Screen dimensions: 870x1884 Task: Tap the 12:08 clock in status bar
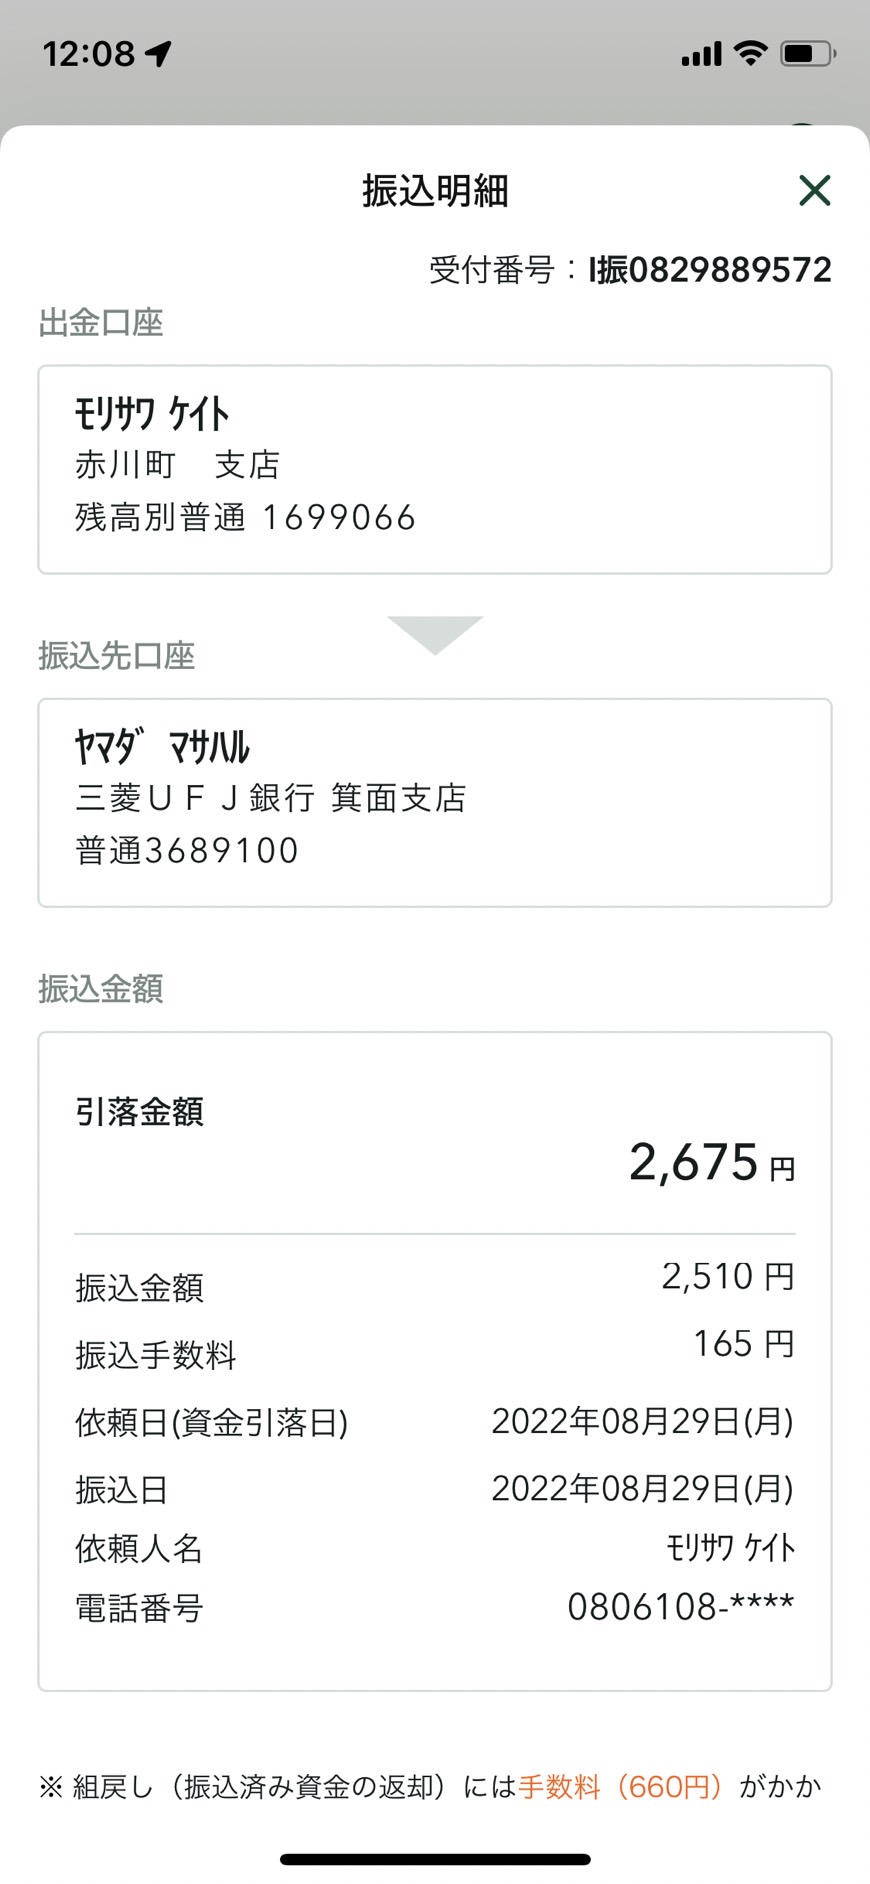[x=88, y=53]
